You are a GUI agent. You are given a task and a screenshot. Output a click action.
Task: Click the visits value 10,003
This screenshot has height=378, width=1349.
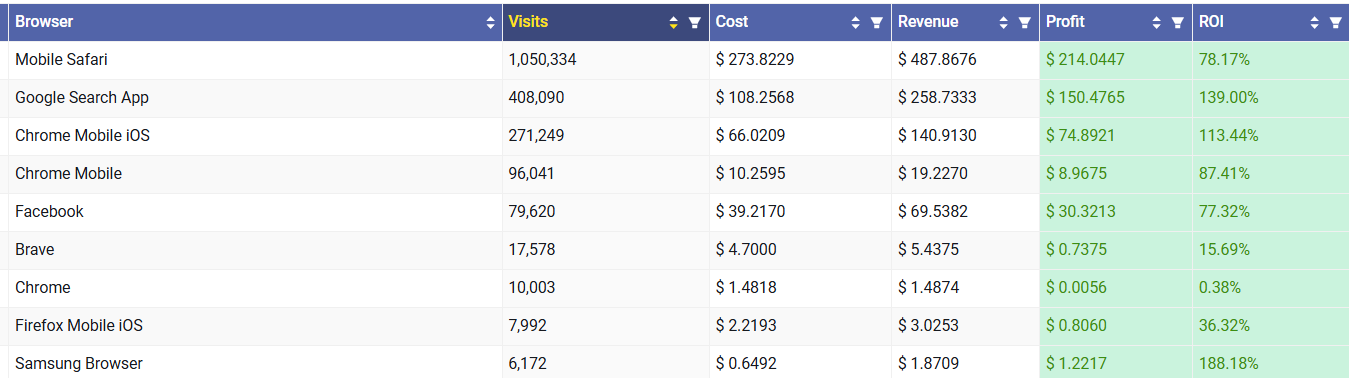(532, 288)
